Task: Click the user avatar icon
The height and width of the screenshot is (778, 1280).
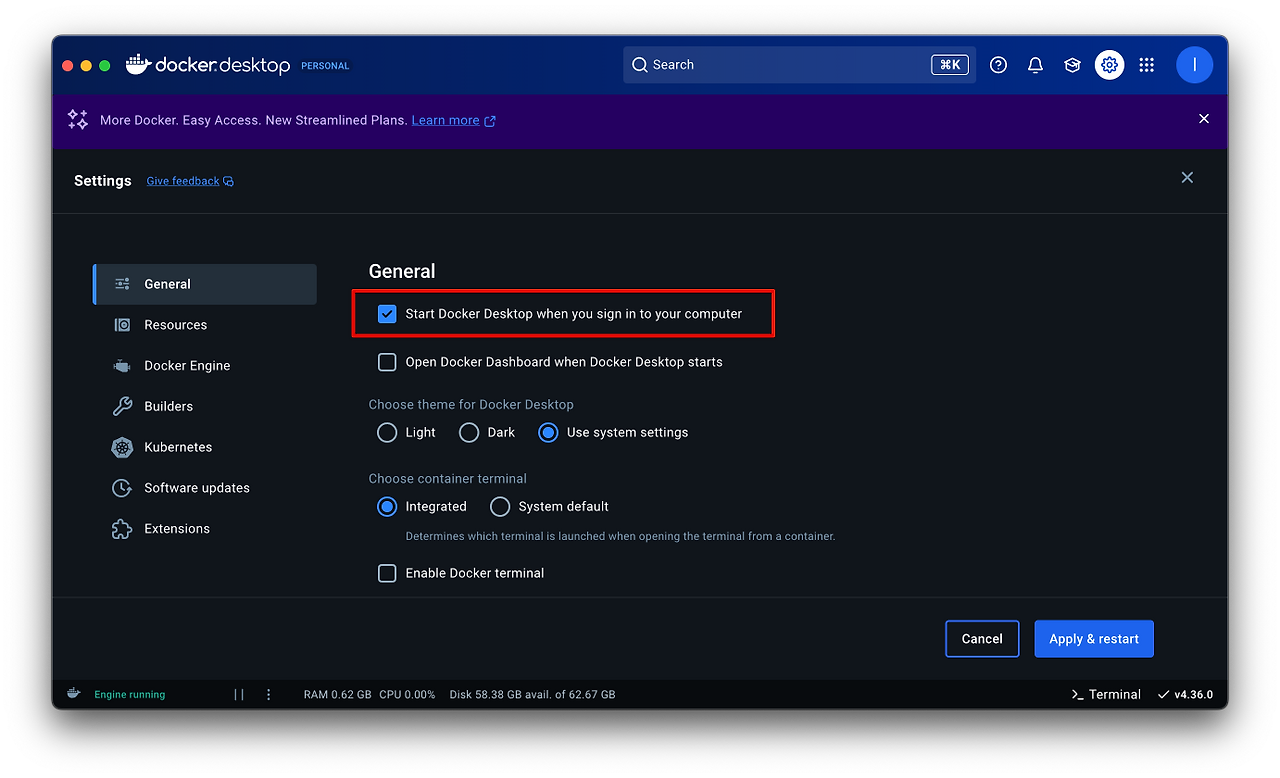Action: tap(1194, 65)
